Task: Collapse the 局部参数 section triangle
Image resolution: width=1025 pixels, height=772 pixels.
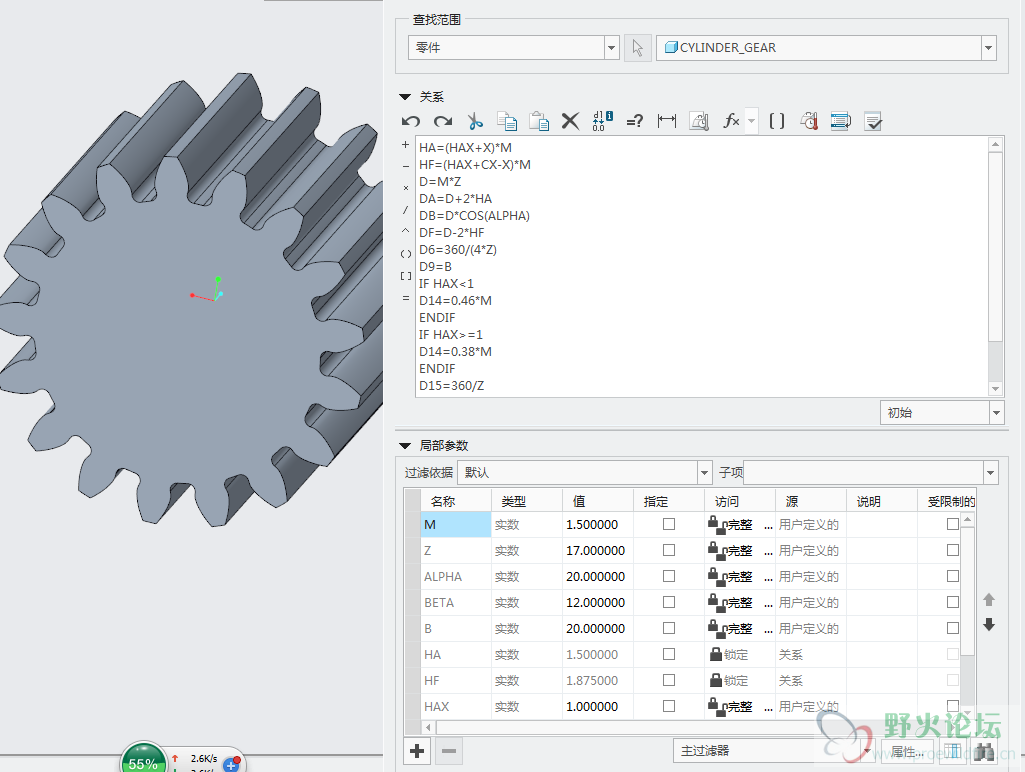Action: [405, 446]
